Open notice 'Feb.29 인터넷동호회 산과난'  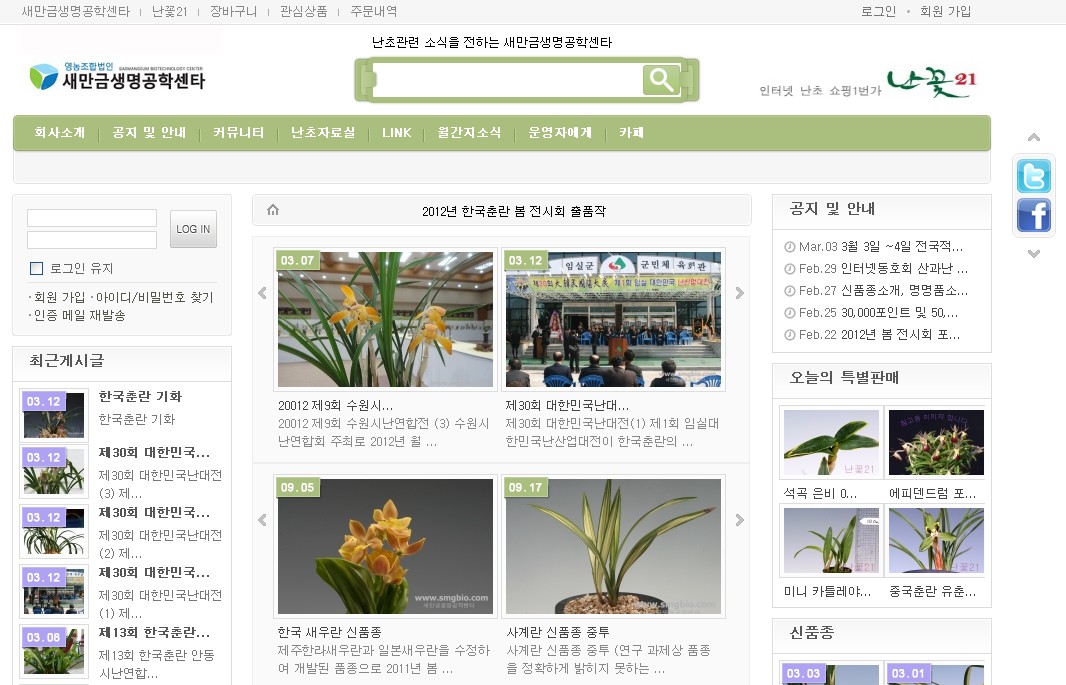click(883, 268)
